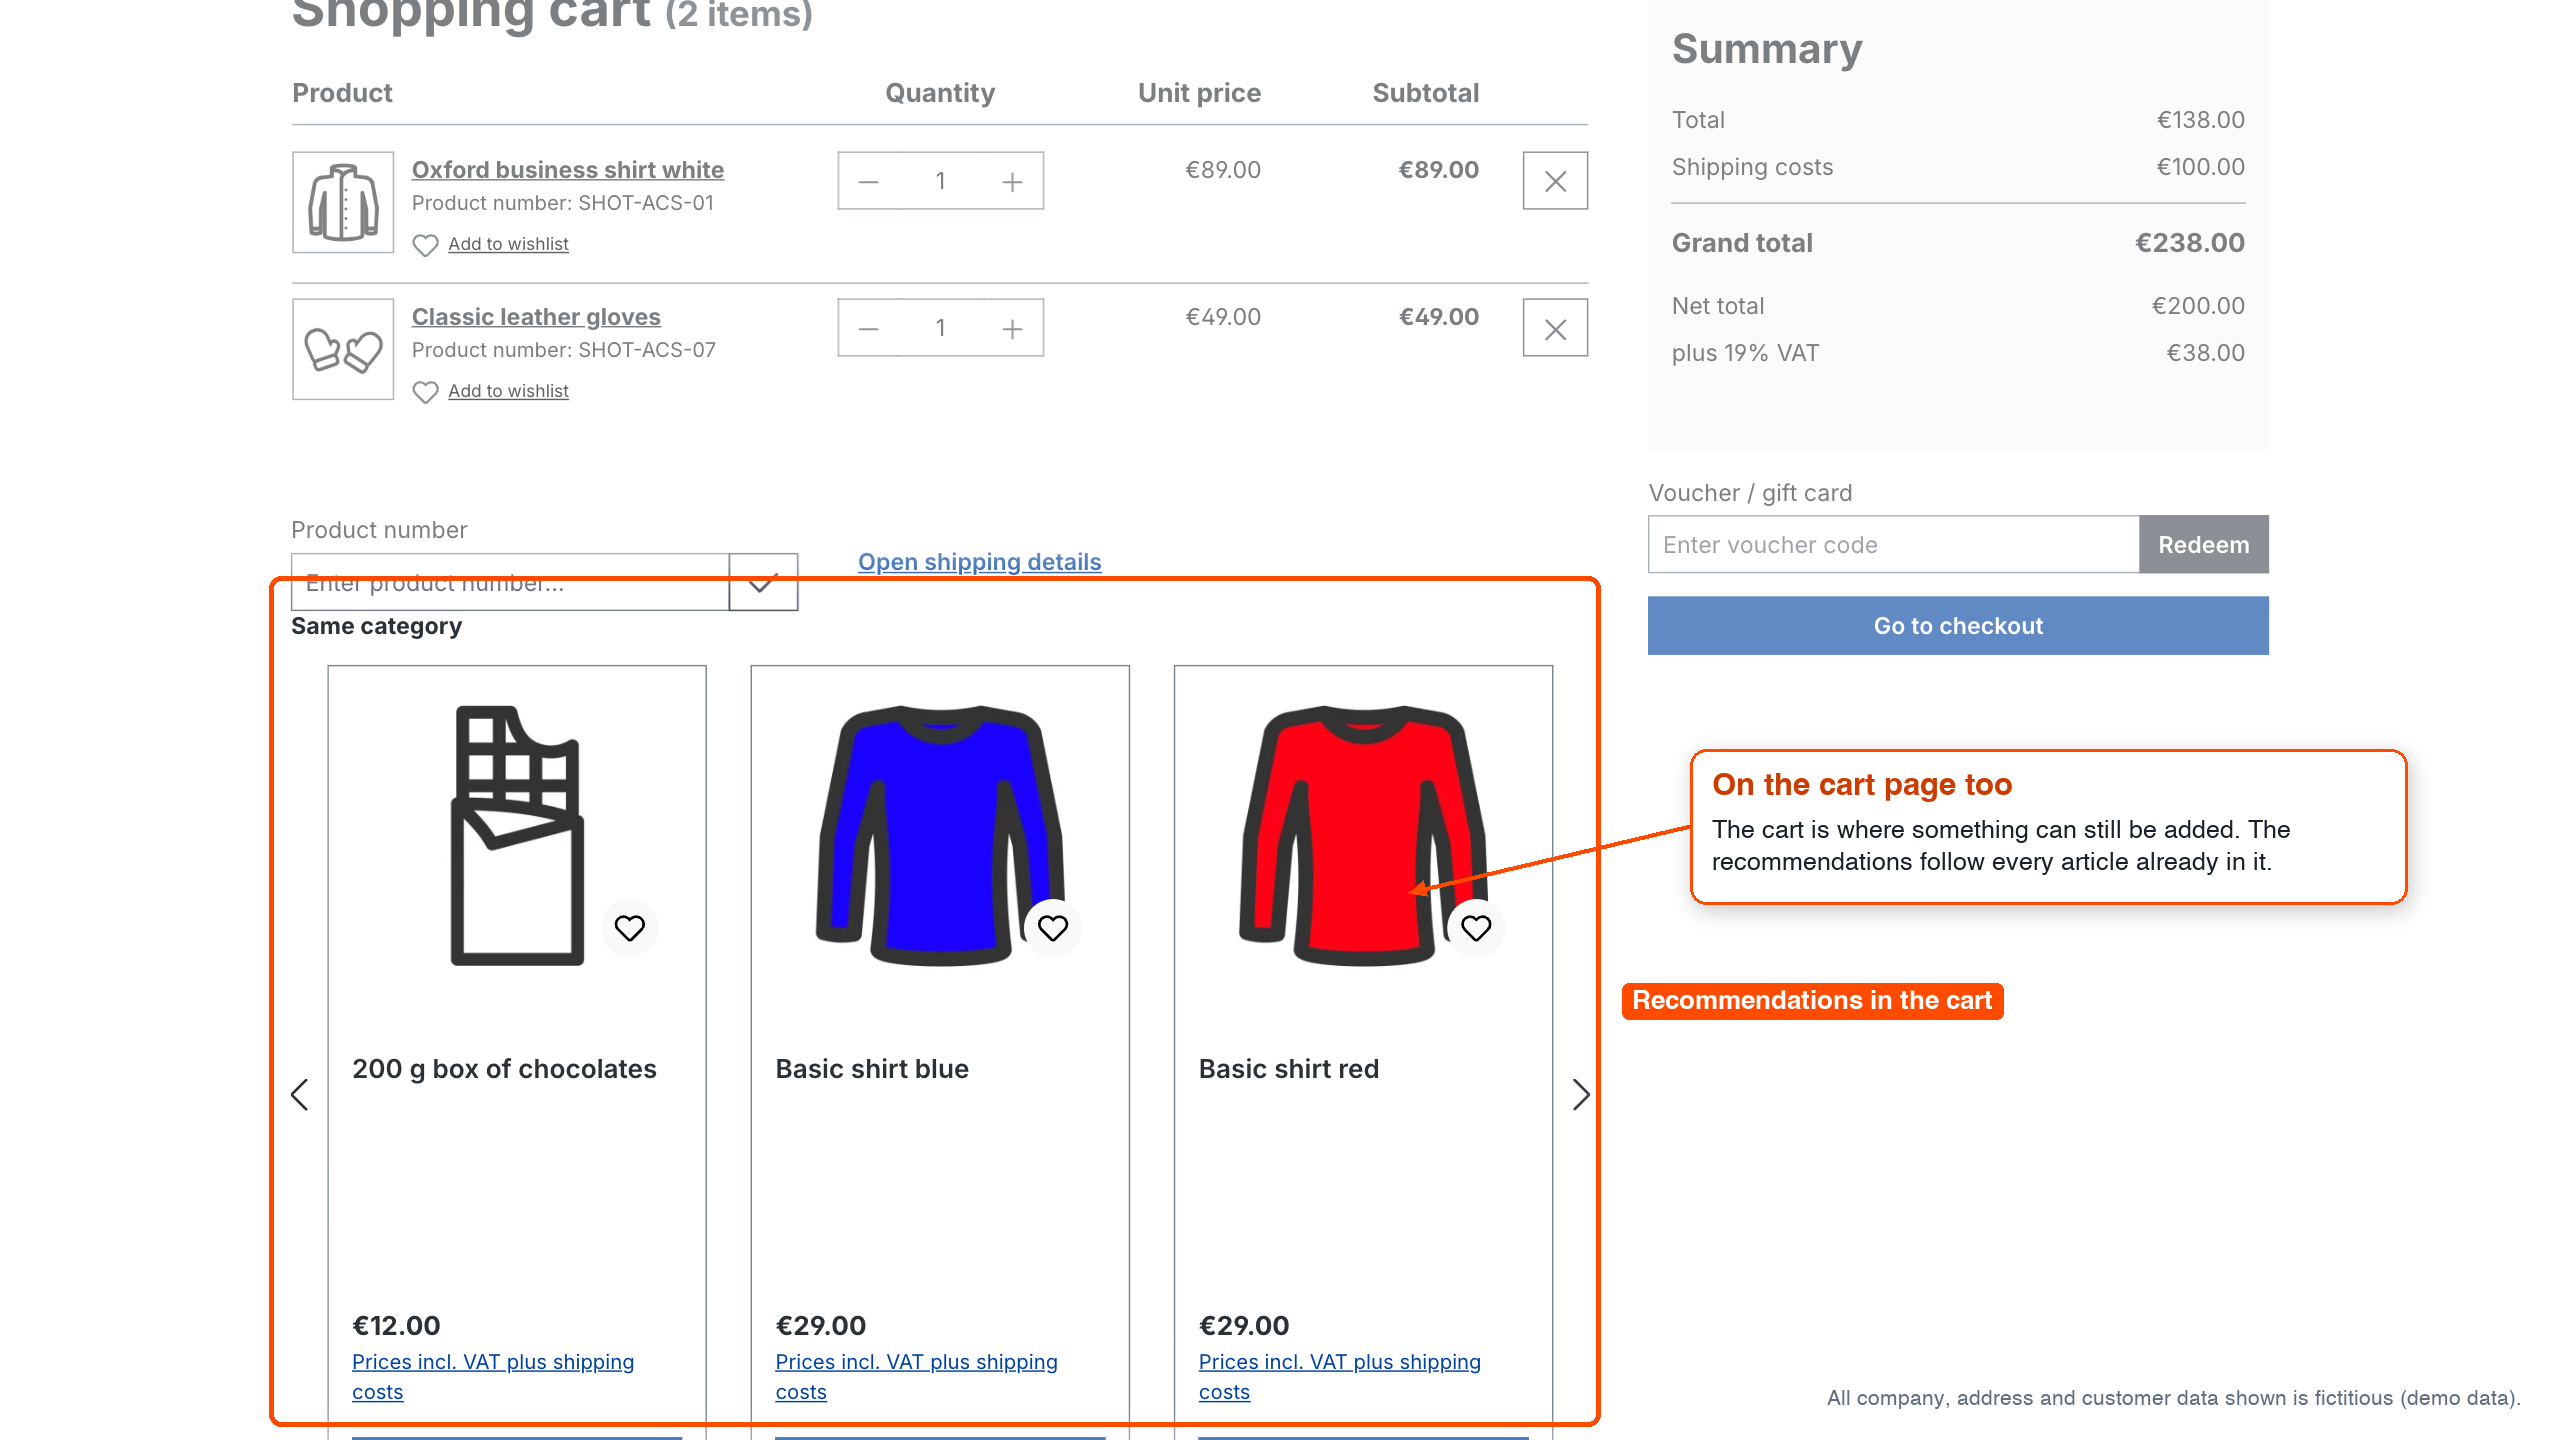The height and width of the screenshot is (1440, 2560).
Task: Open 200 g box of chocolates title
Action: point(504,1069)
